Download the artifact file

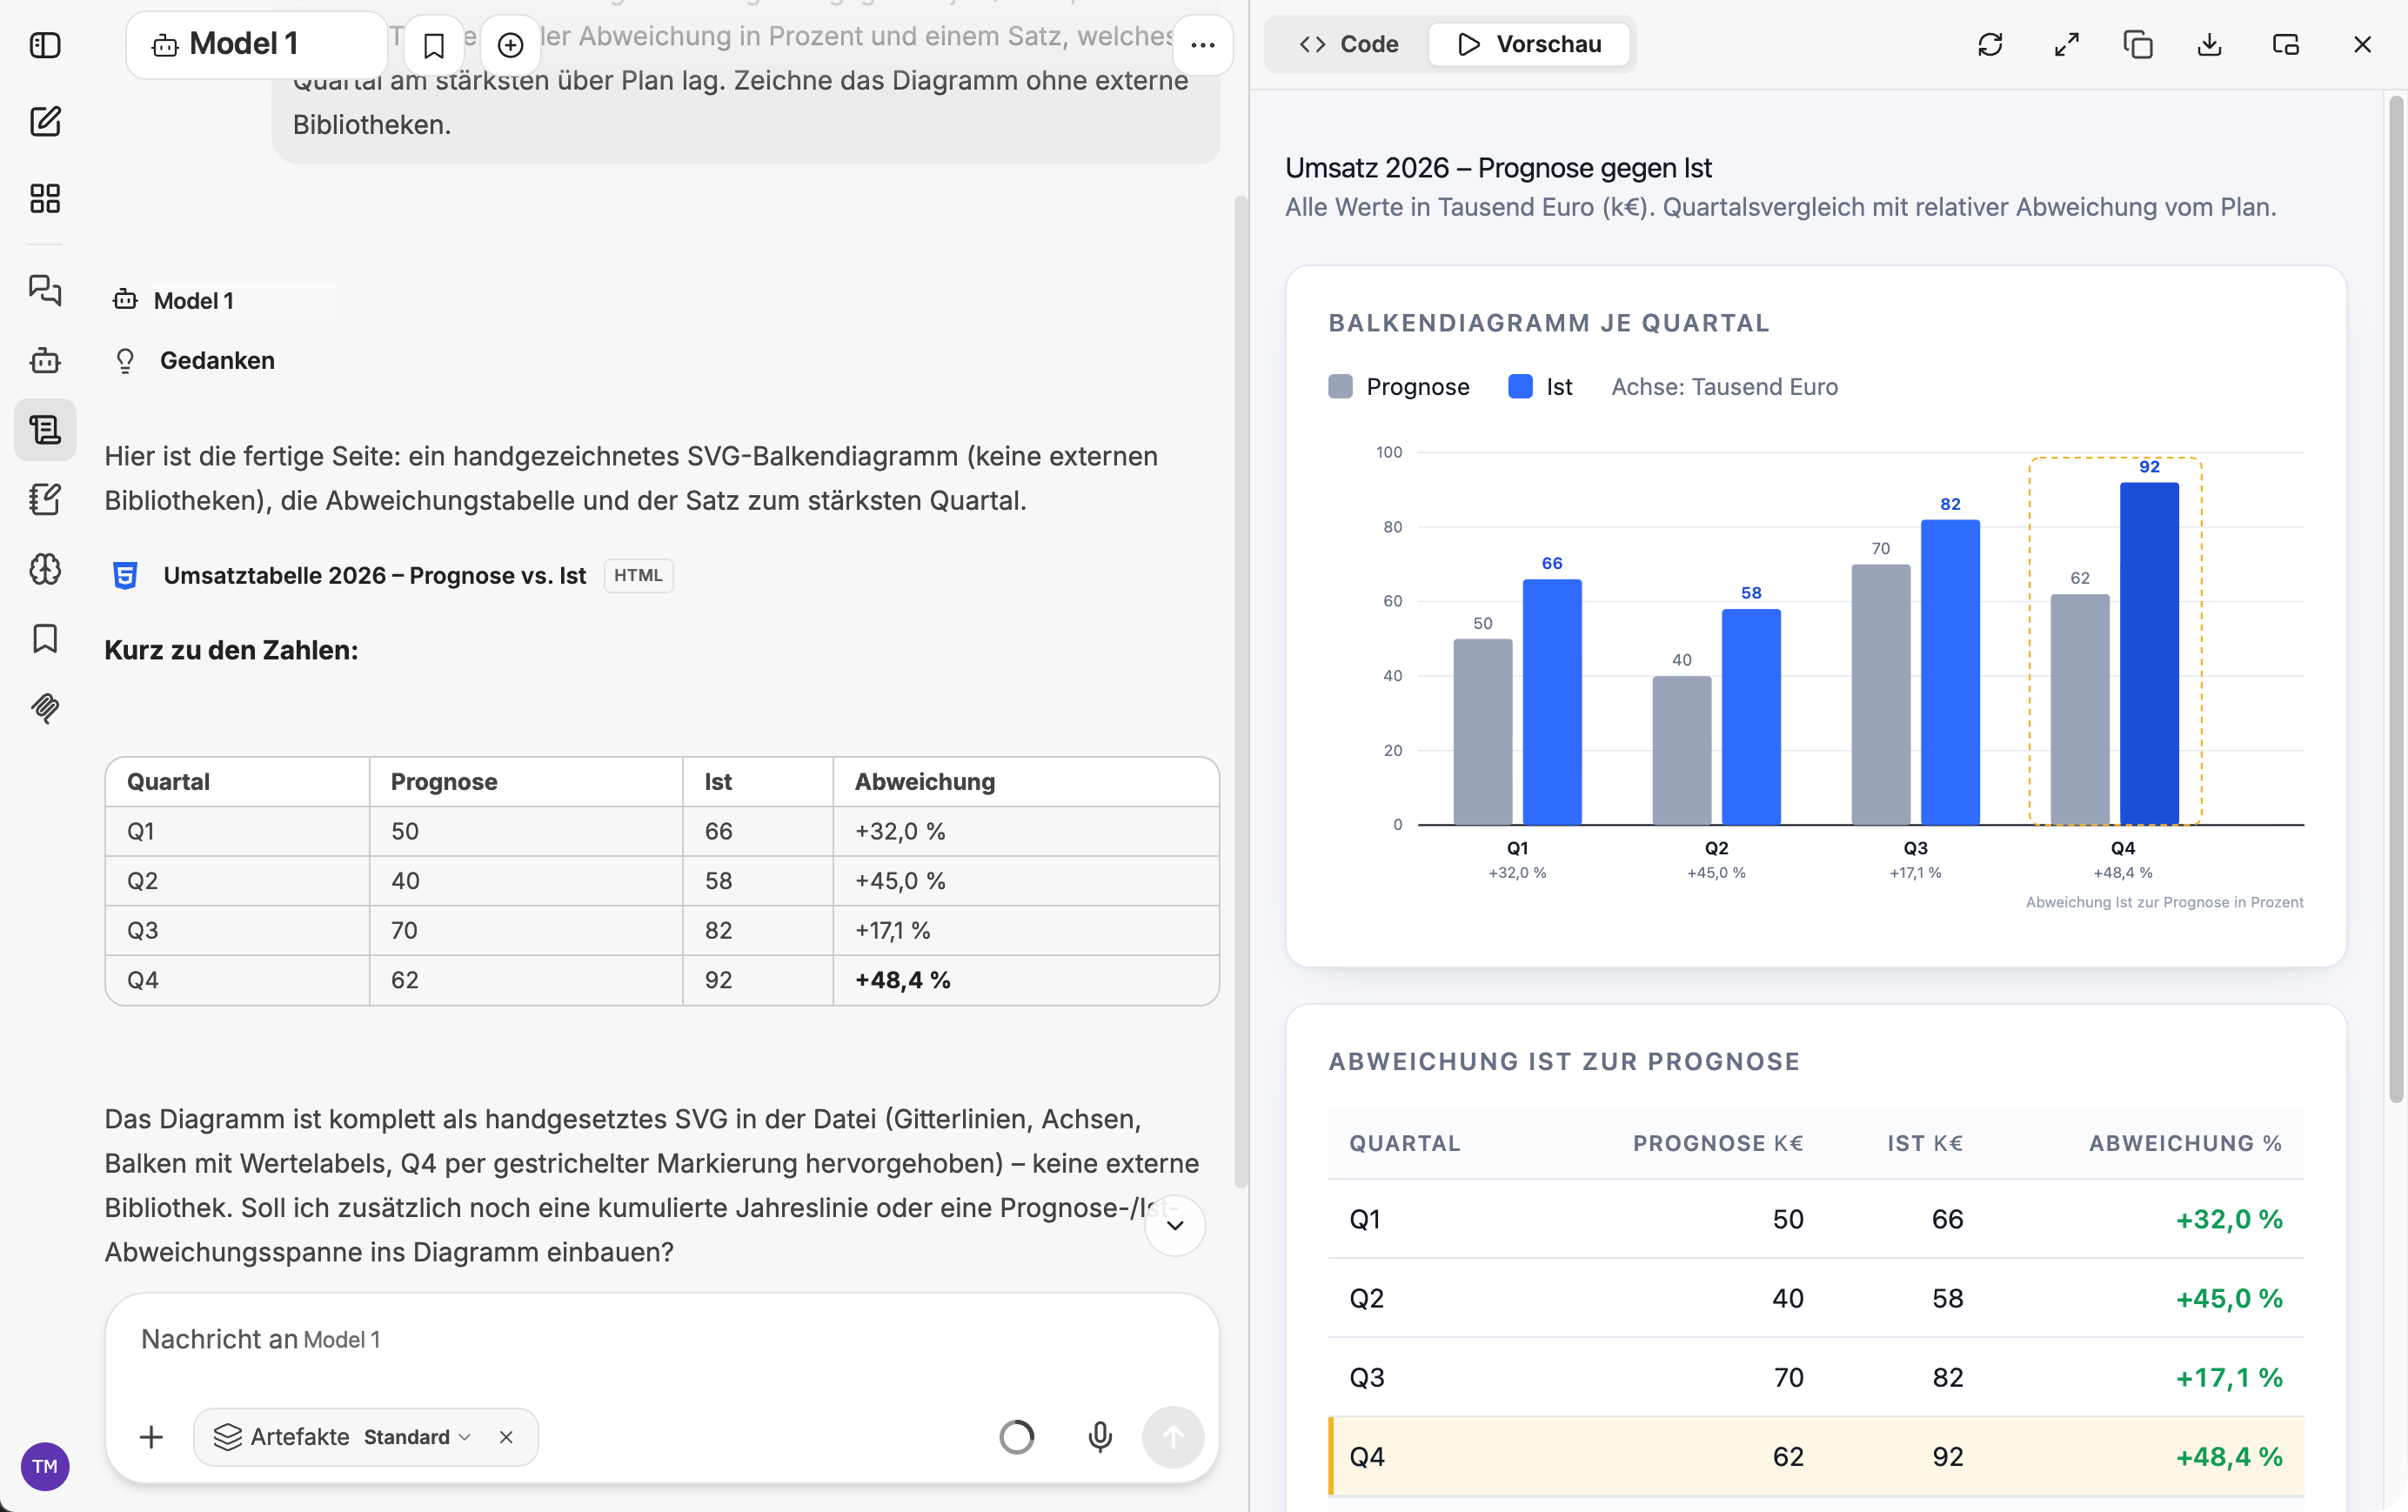2210,44
